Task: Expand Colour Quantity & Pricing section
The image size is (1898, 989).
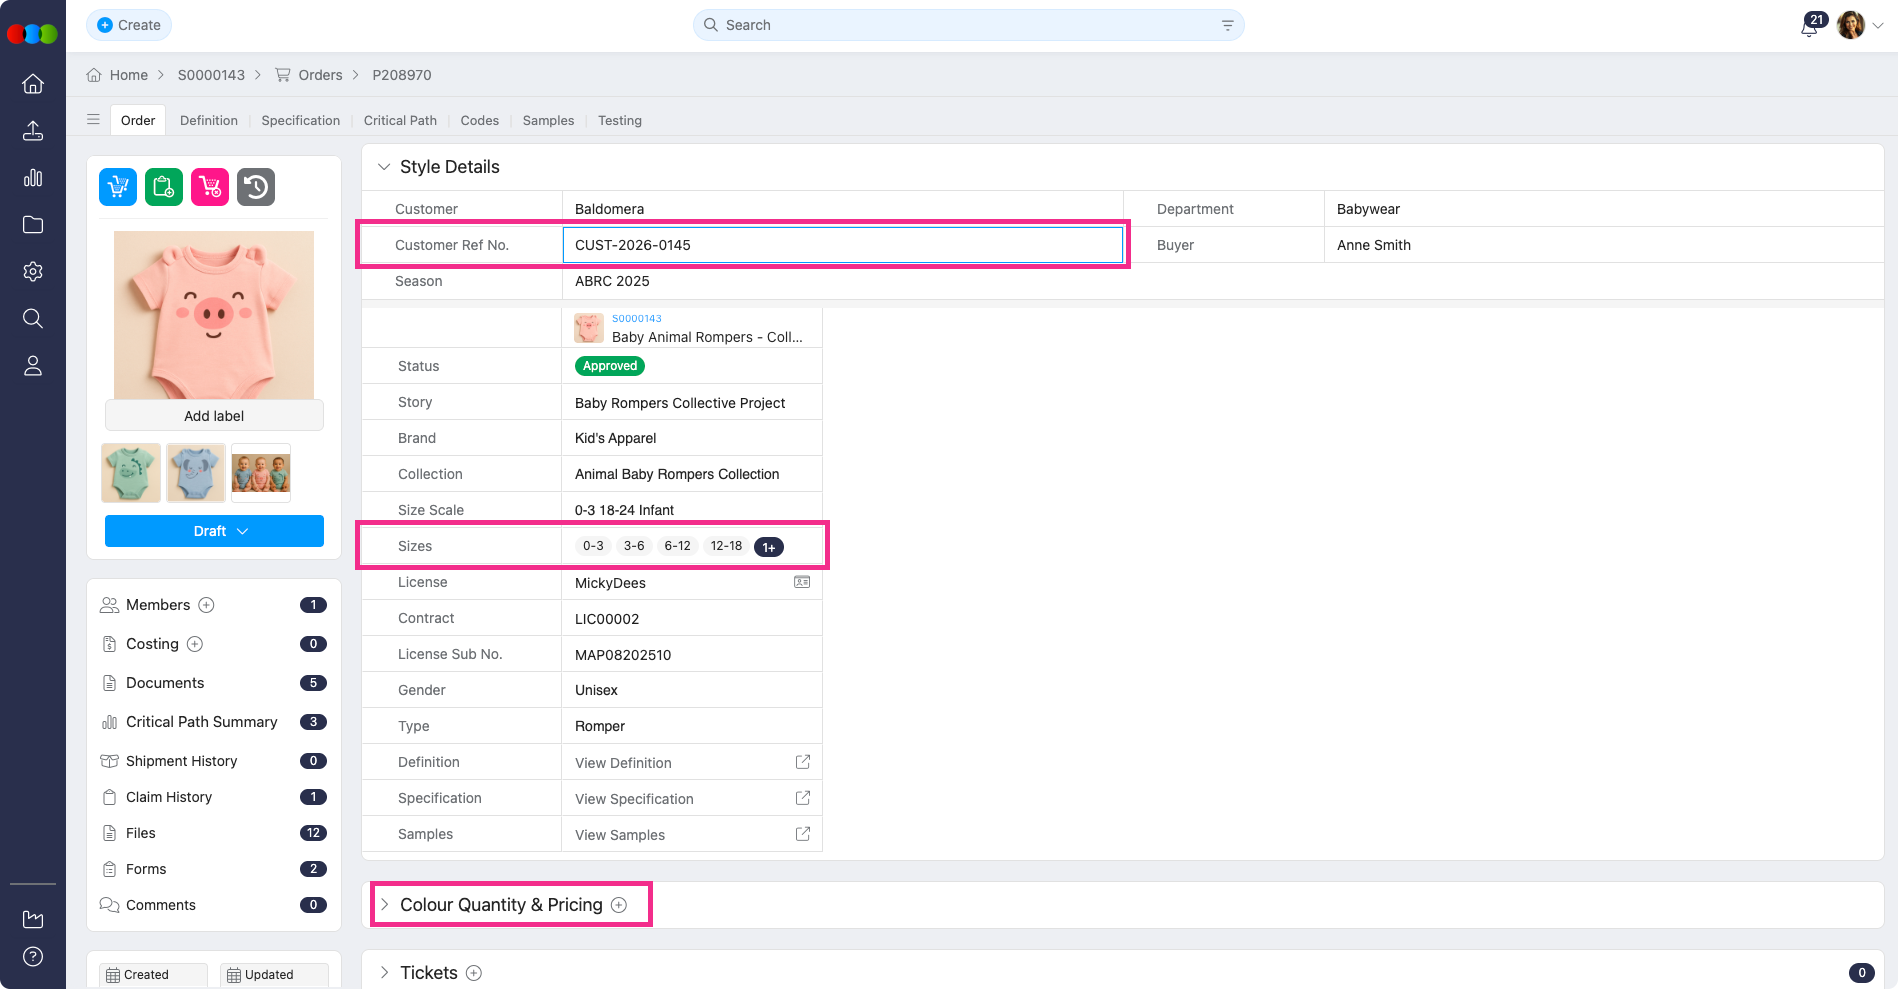Action: tap(384, 905)
